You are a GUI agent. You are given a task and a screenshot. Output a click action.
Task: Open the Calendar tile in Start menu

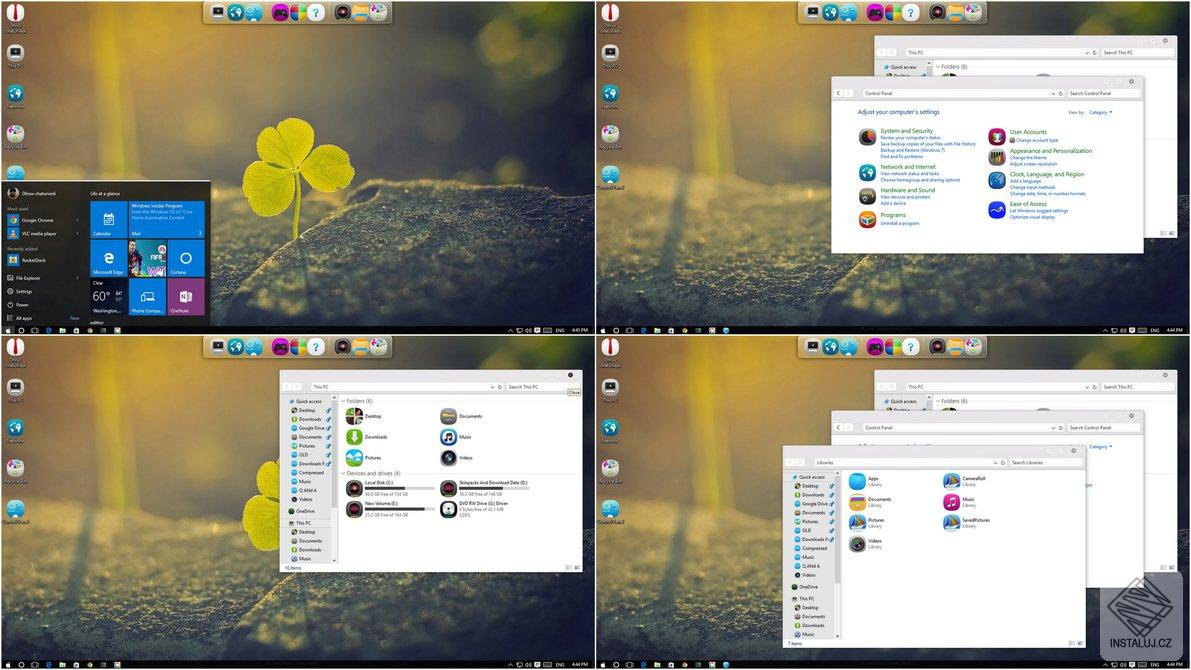coord(109,220)
